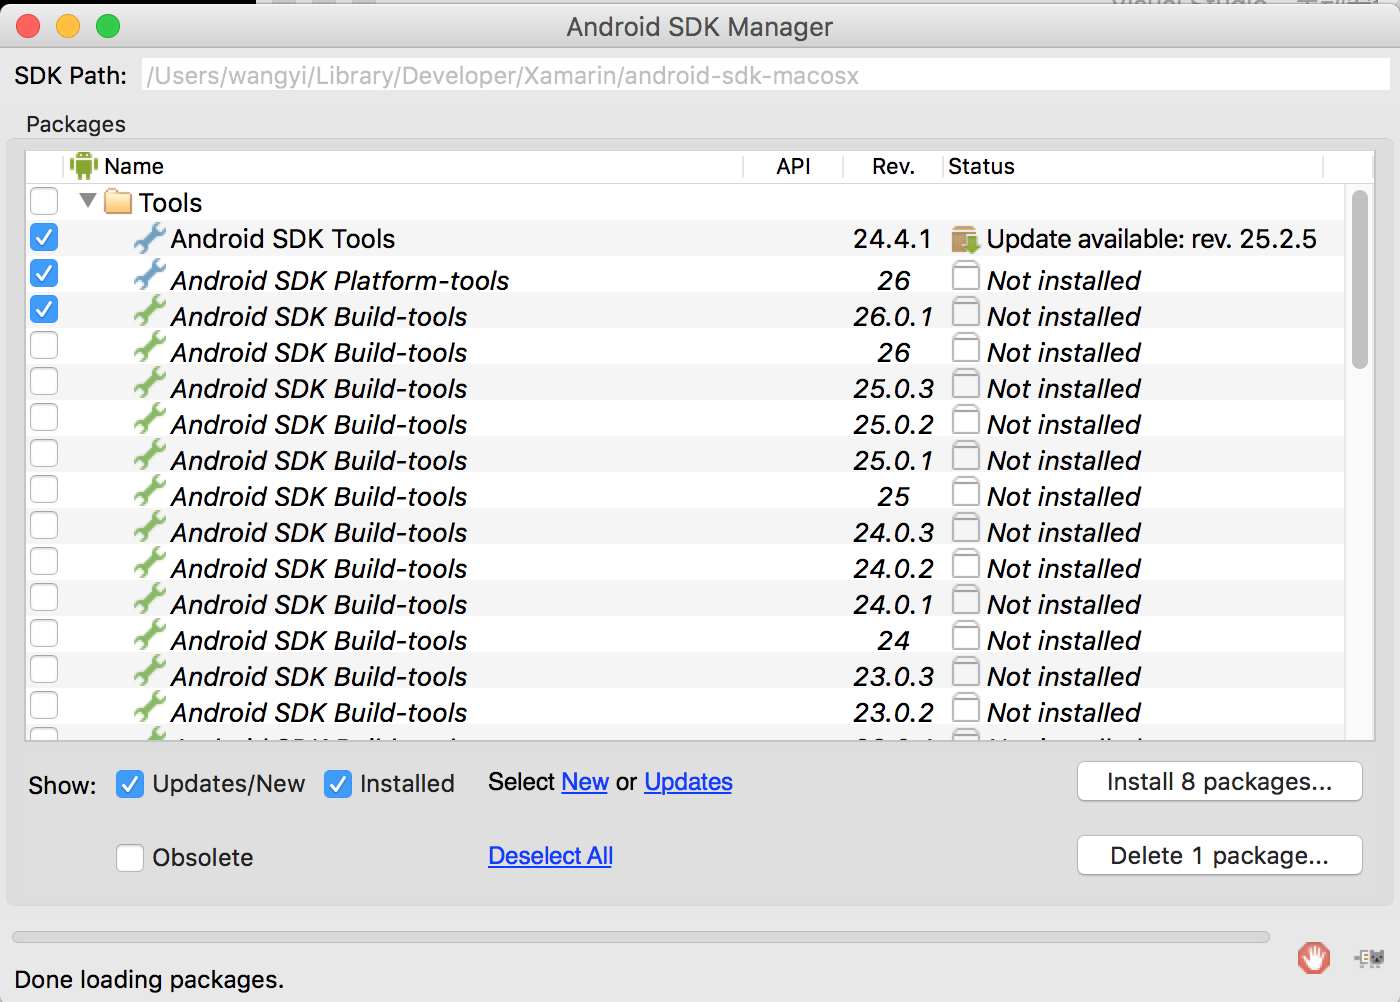Viewport: 1400px width, 1002px height.
Task: Click wrench icon of Build-tools rev 25.0.3
Action: pos(150,383)
